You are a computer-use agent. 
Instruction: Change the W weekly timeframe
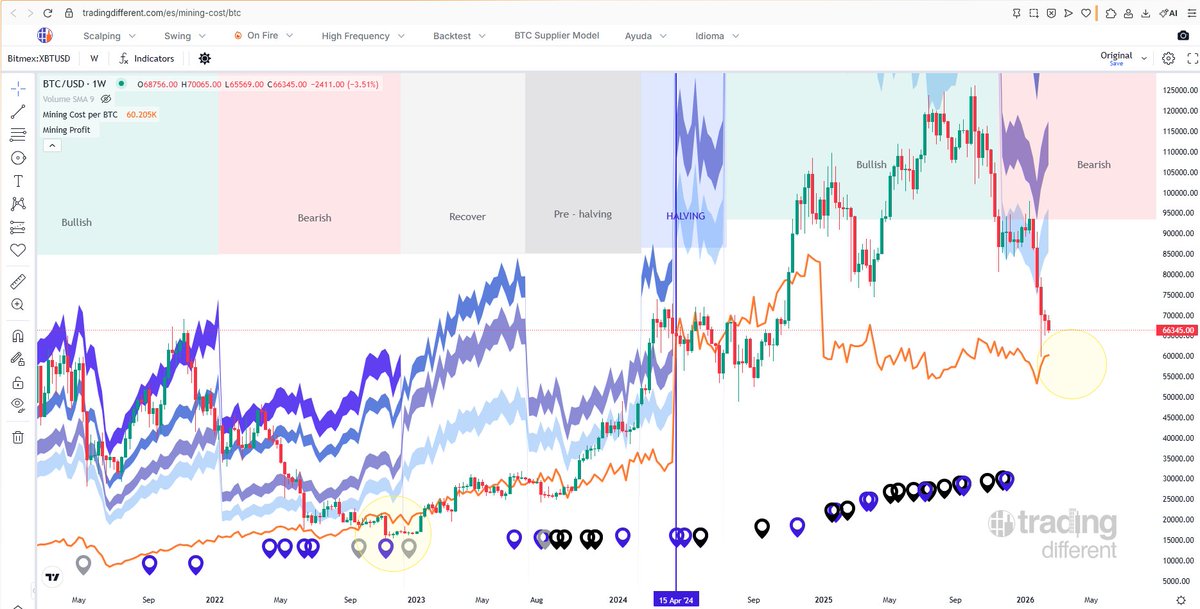(94, 59)
